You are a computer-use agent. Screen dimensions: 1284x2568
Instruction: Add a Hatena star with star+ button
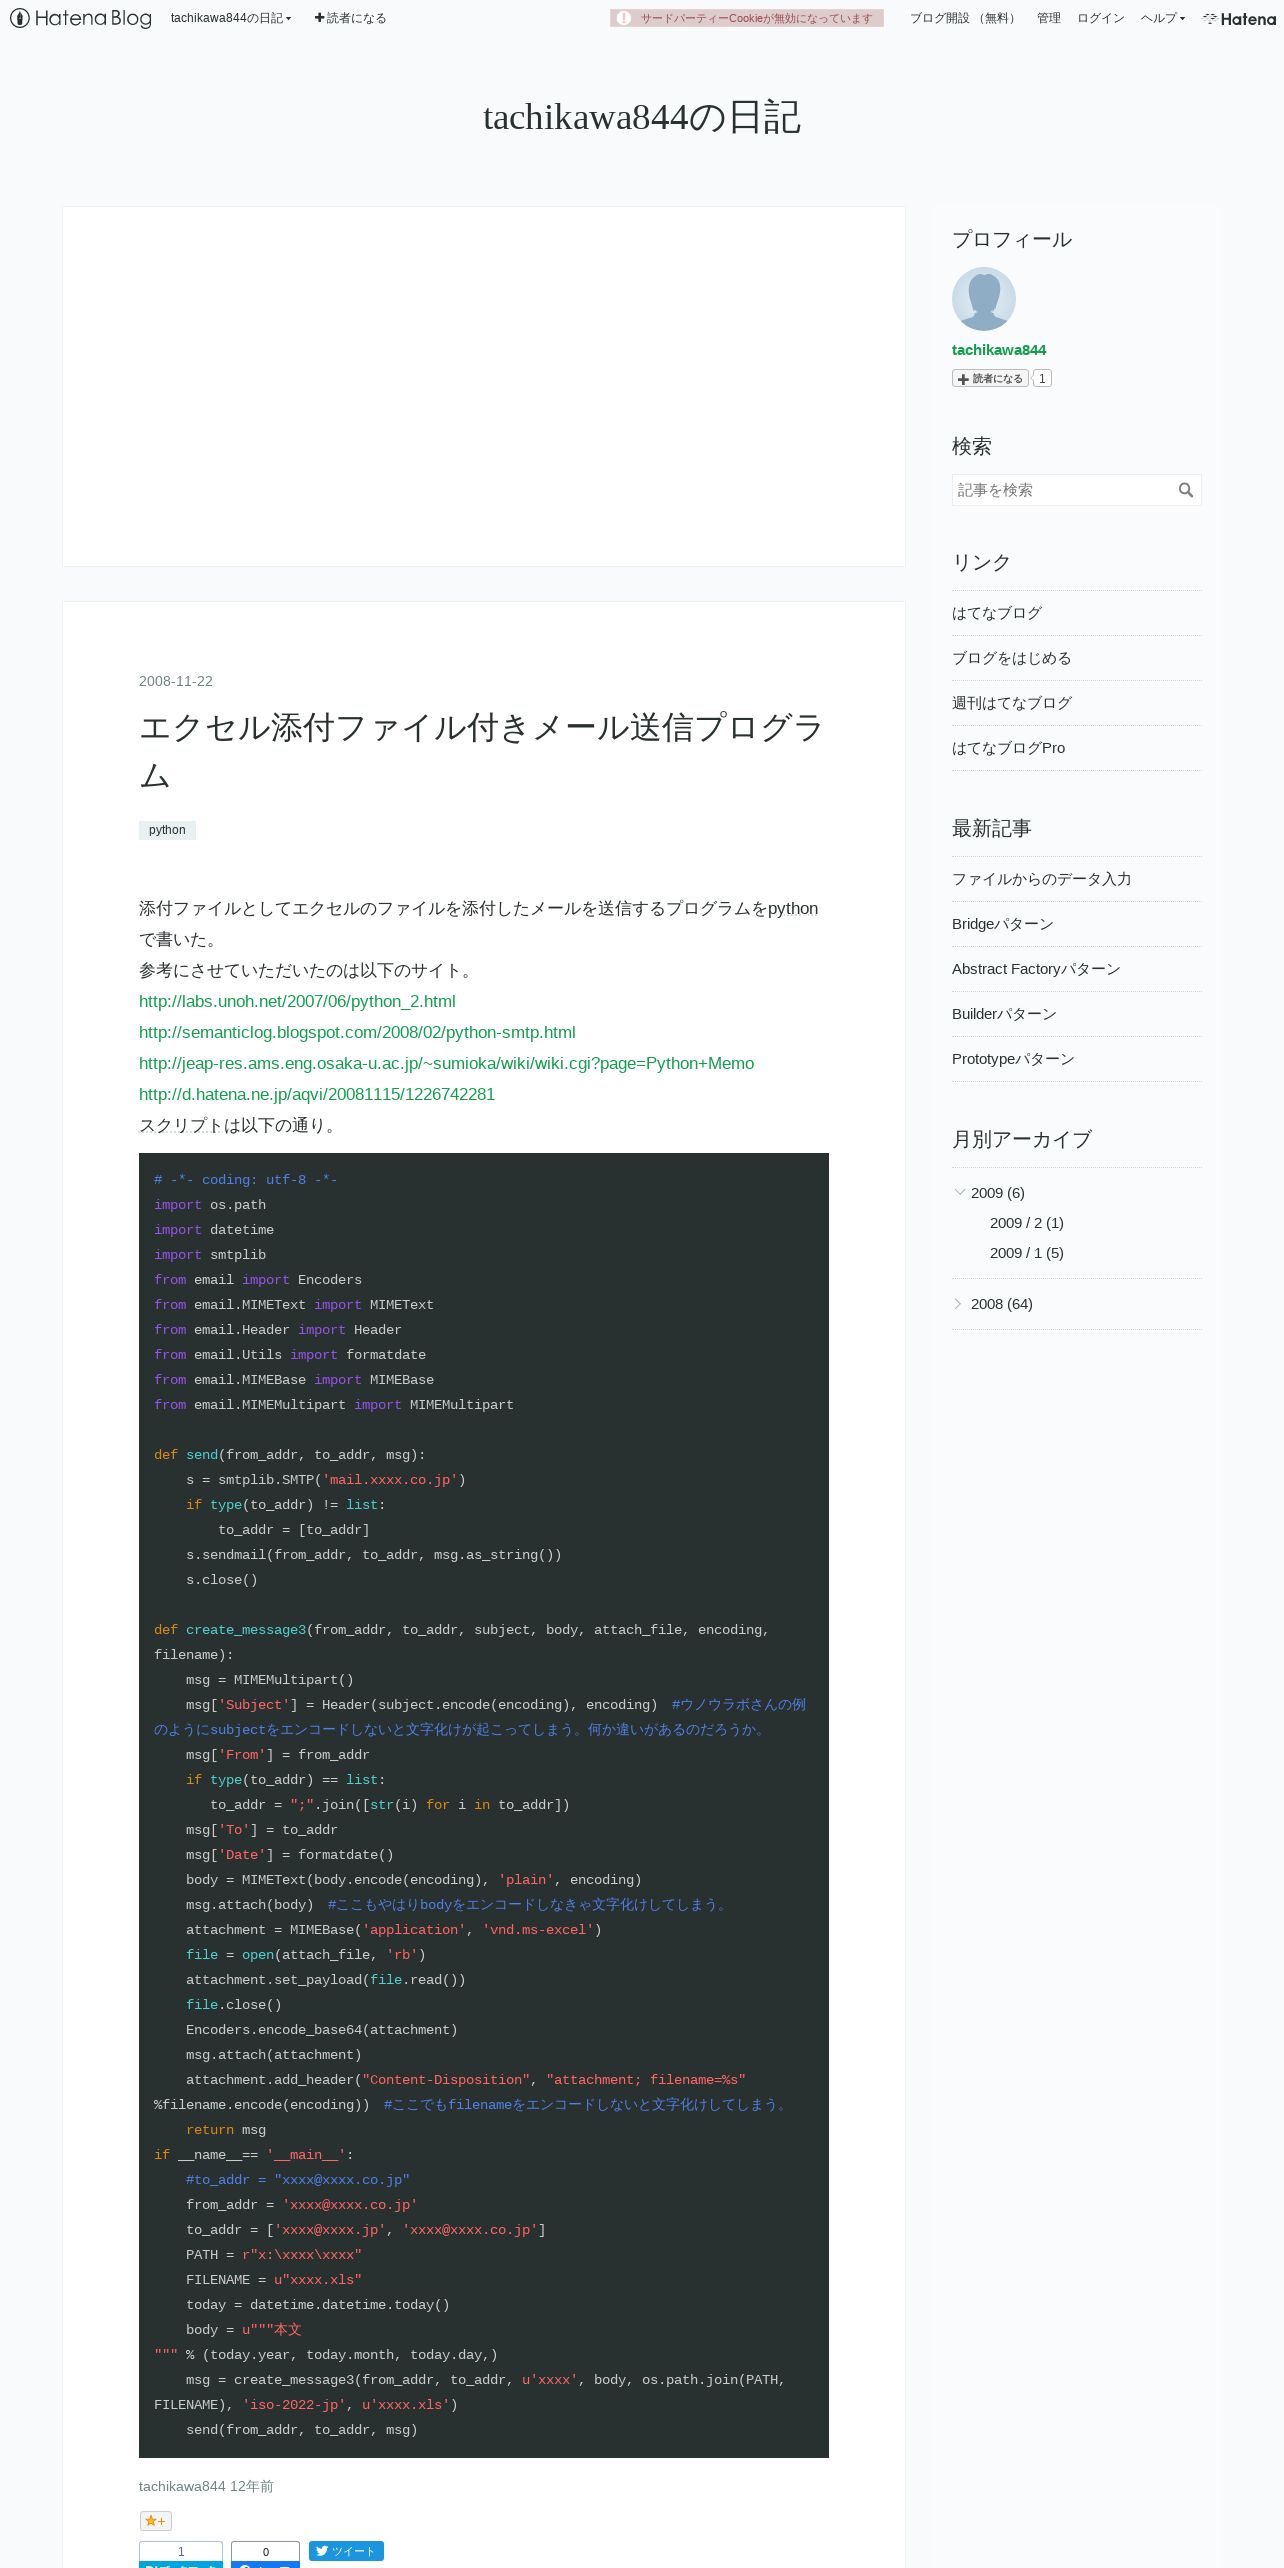[156, 2521]
